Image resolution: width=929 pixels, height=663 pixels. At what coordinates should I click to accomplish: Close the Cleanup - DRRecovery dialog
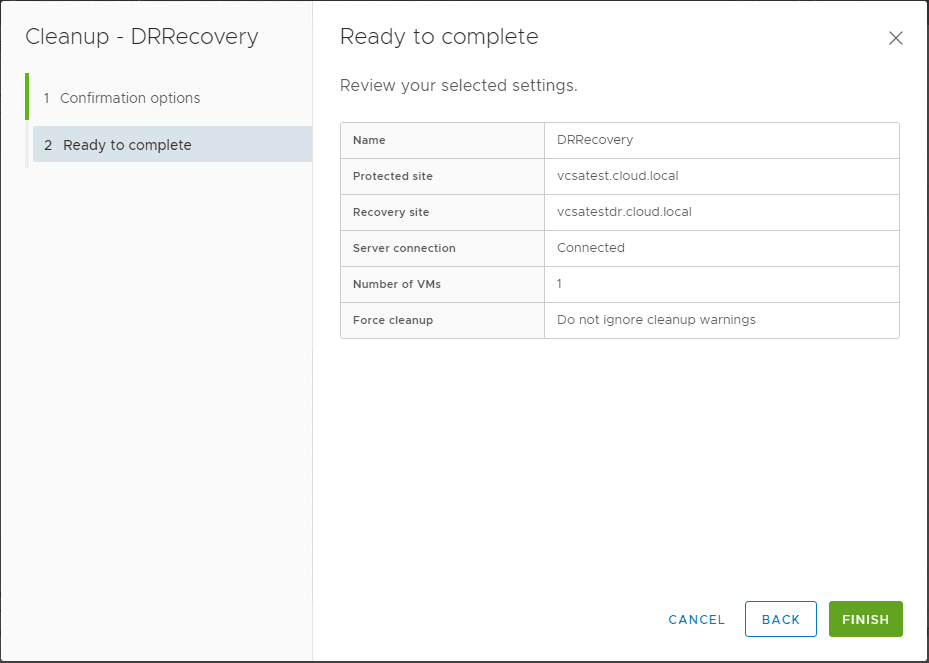pos(895,38)
